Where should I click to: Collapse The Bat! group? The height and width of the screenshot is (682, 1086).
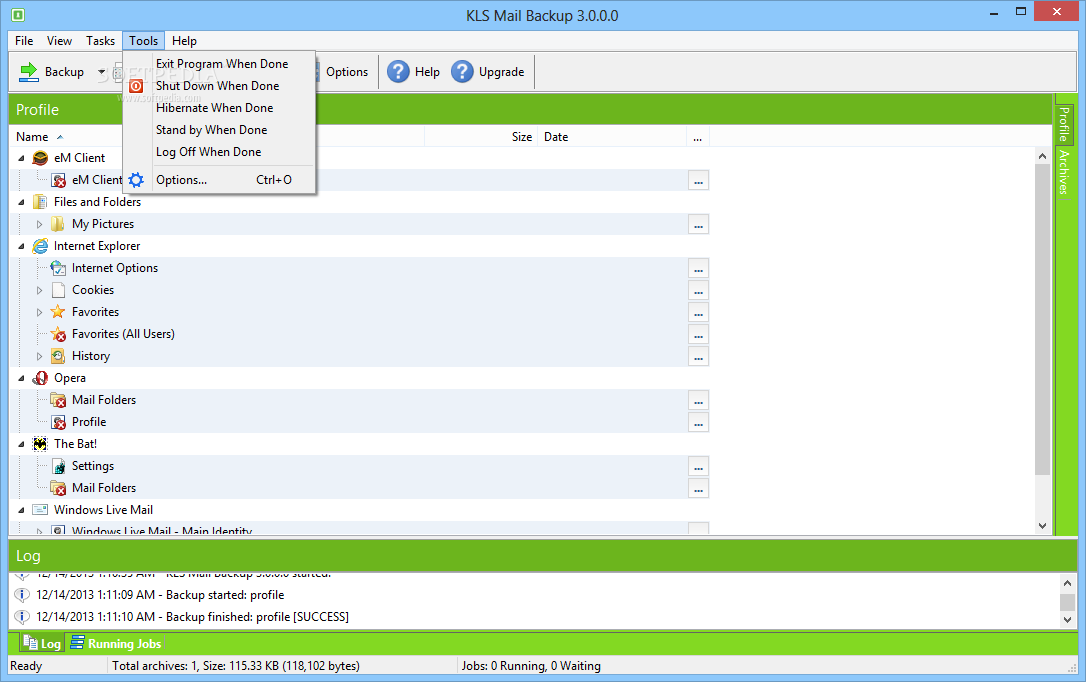(21, 445)
